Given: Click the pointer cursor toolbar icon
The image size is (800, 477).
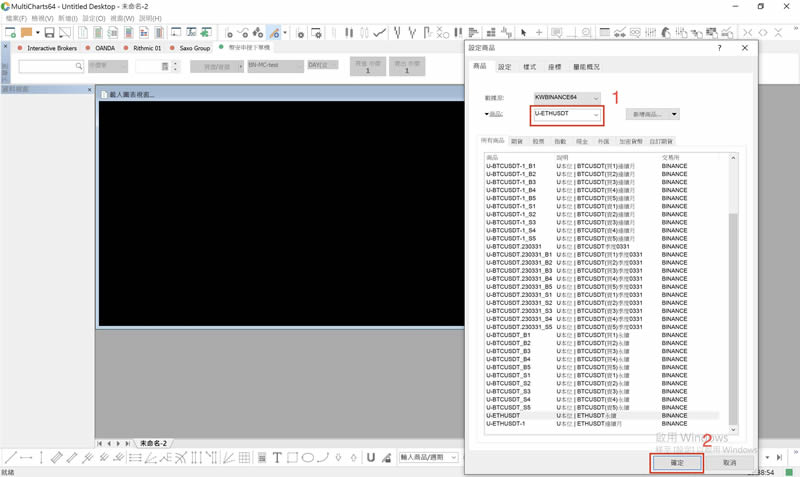Looking at the screenshot, I should pyautogui.click(x=523, y=33).
